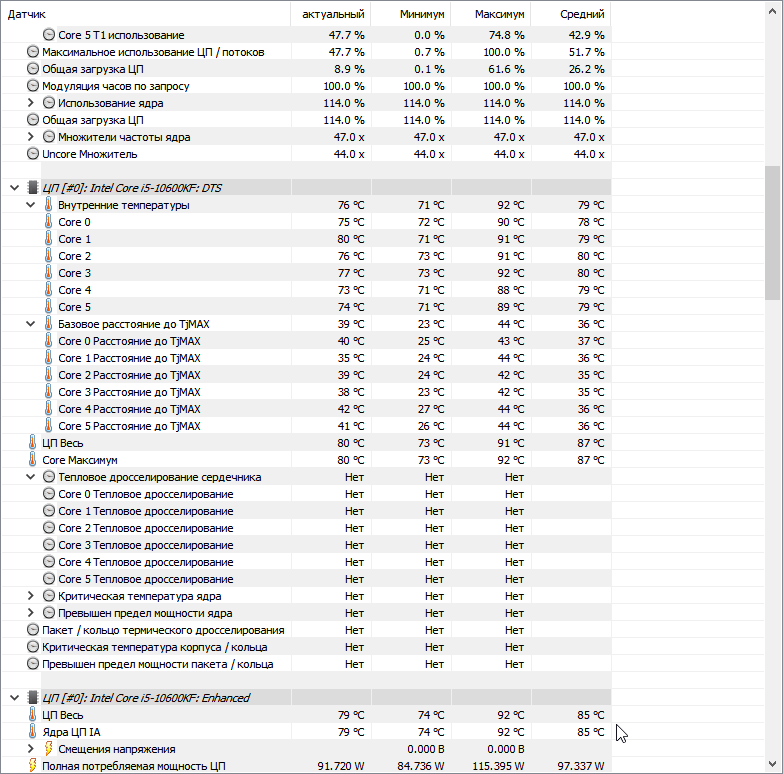Click the Датчик column header

point(146,14)
